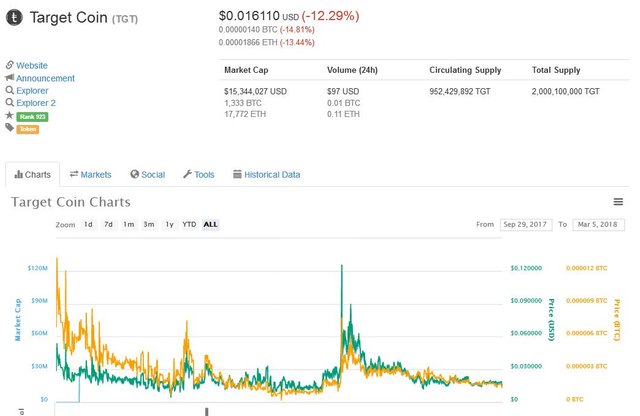
Task: Click the $97 USD volume value
Action: click(343, 91)
